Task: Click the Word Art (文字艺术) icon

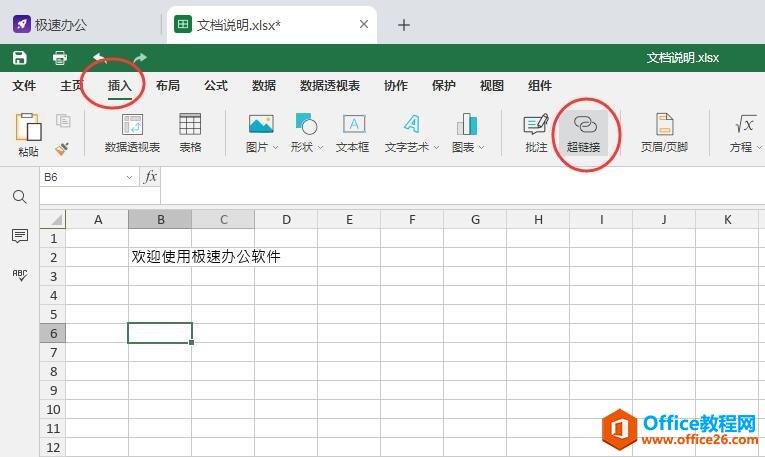Action: 412,124
